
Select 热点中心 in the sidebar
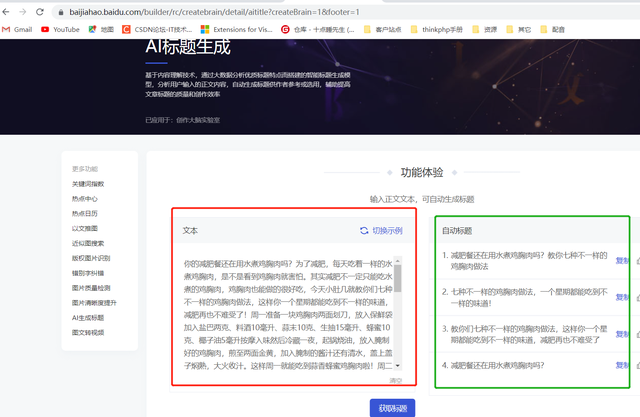(85, 199)
